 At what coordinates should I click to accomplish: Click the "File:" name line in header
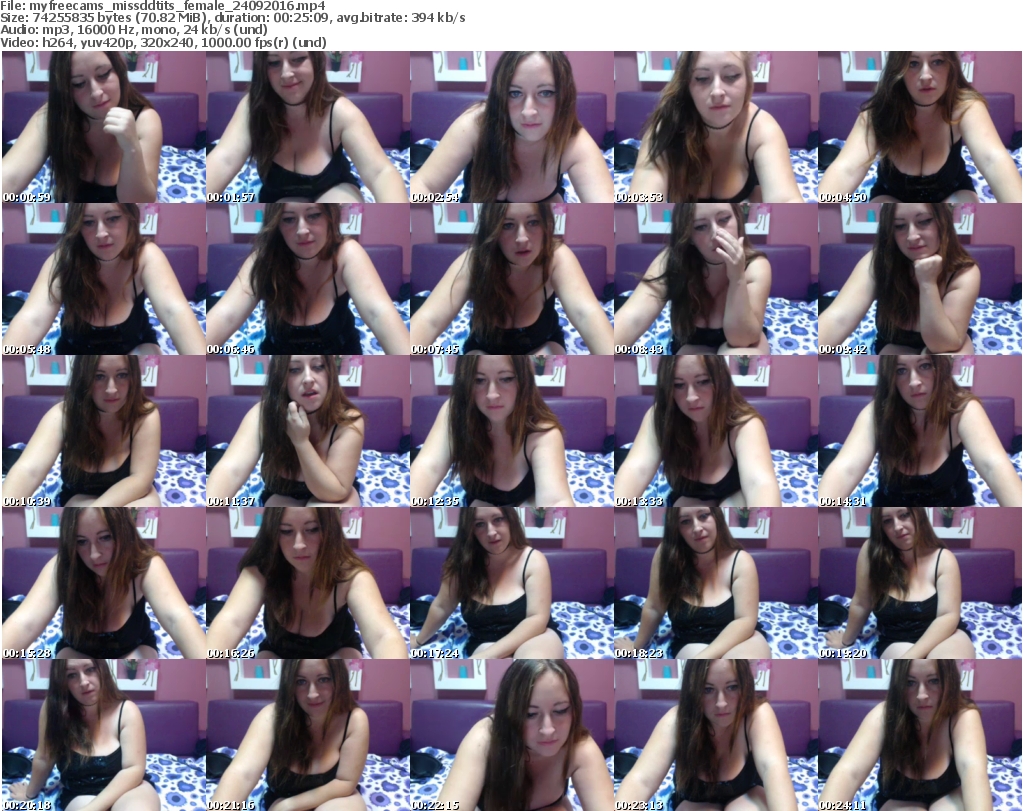(163, 6)
